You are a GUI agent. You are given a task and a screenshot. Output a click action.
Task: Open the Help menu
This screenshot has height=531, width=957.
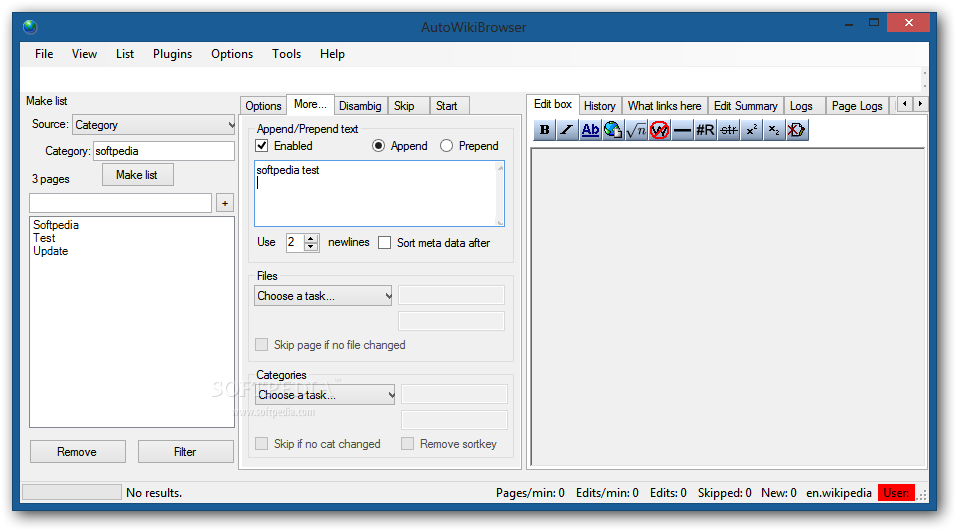[x=332, y=54]
